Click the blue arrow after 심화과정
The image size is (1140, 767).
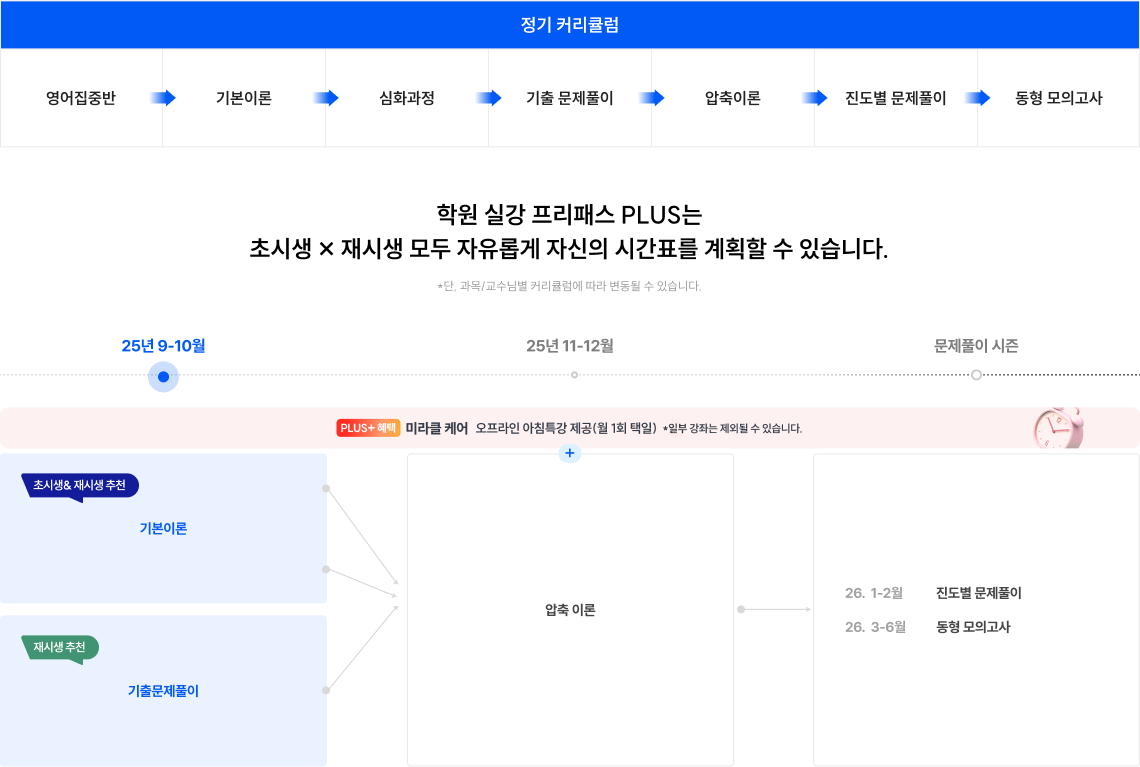489,97
